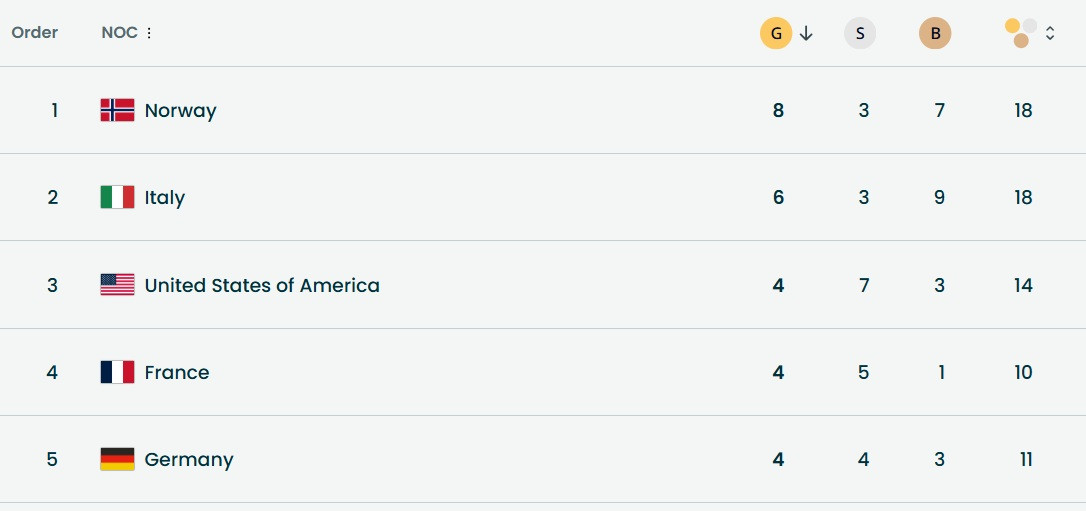Toggle gold column descending sort arrow

[807, 34]
